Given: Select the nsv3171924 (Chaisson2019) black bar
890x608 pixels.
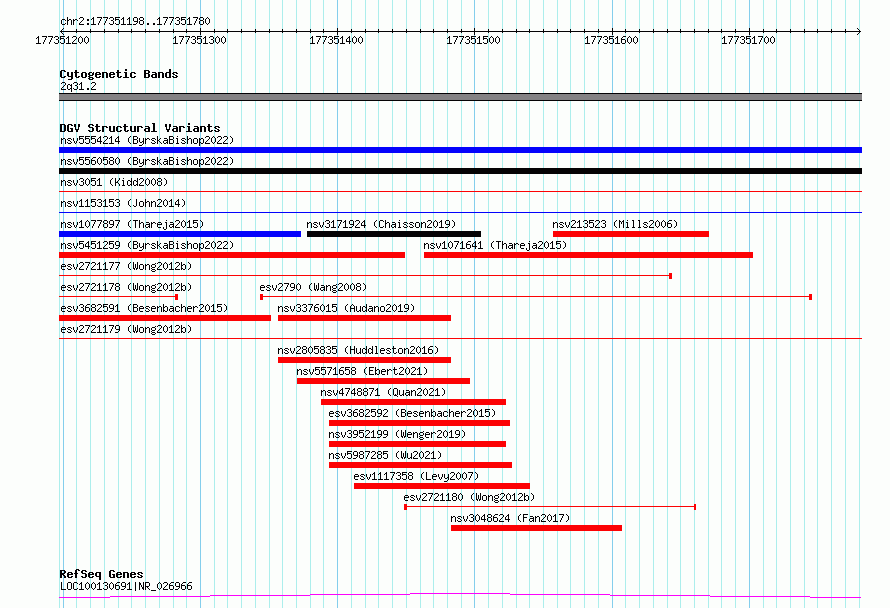Looking at the screenshot, I should point(394,234).
